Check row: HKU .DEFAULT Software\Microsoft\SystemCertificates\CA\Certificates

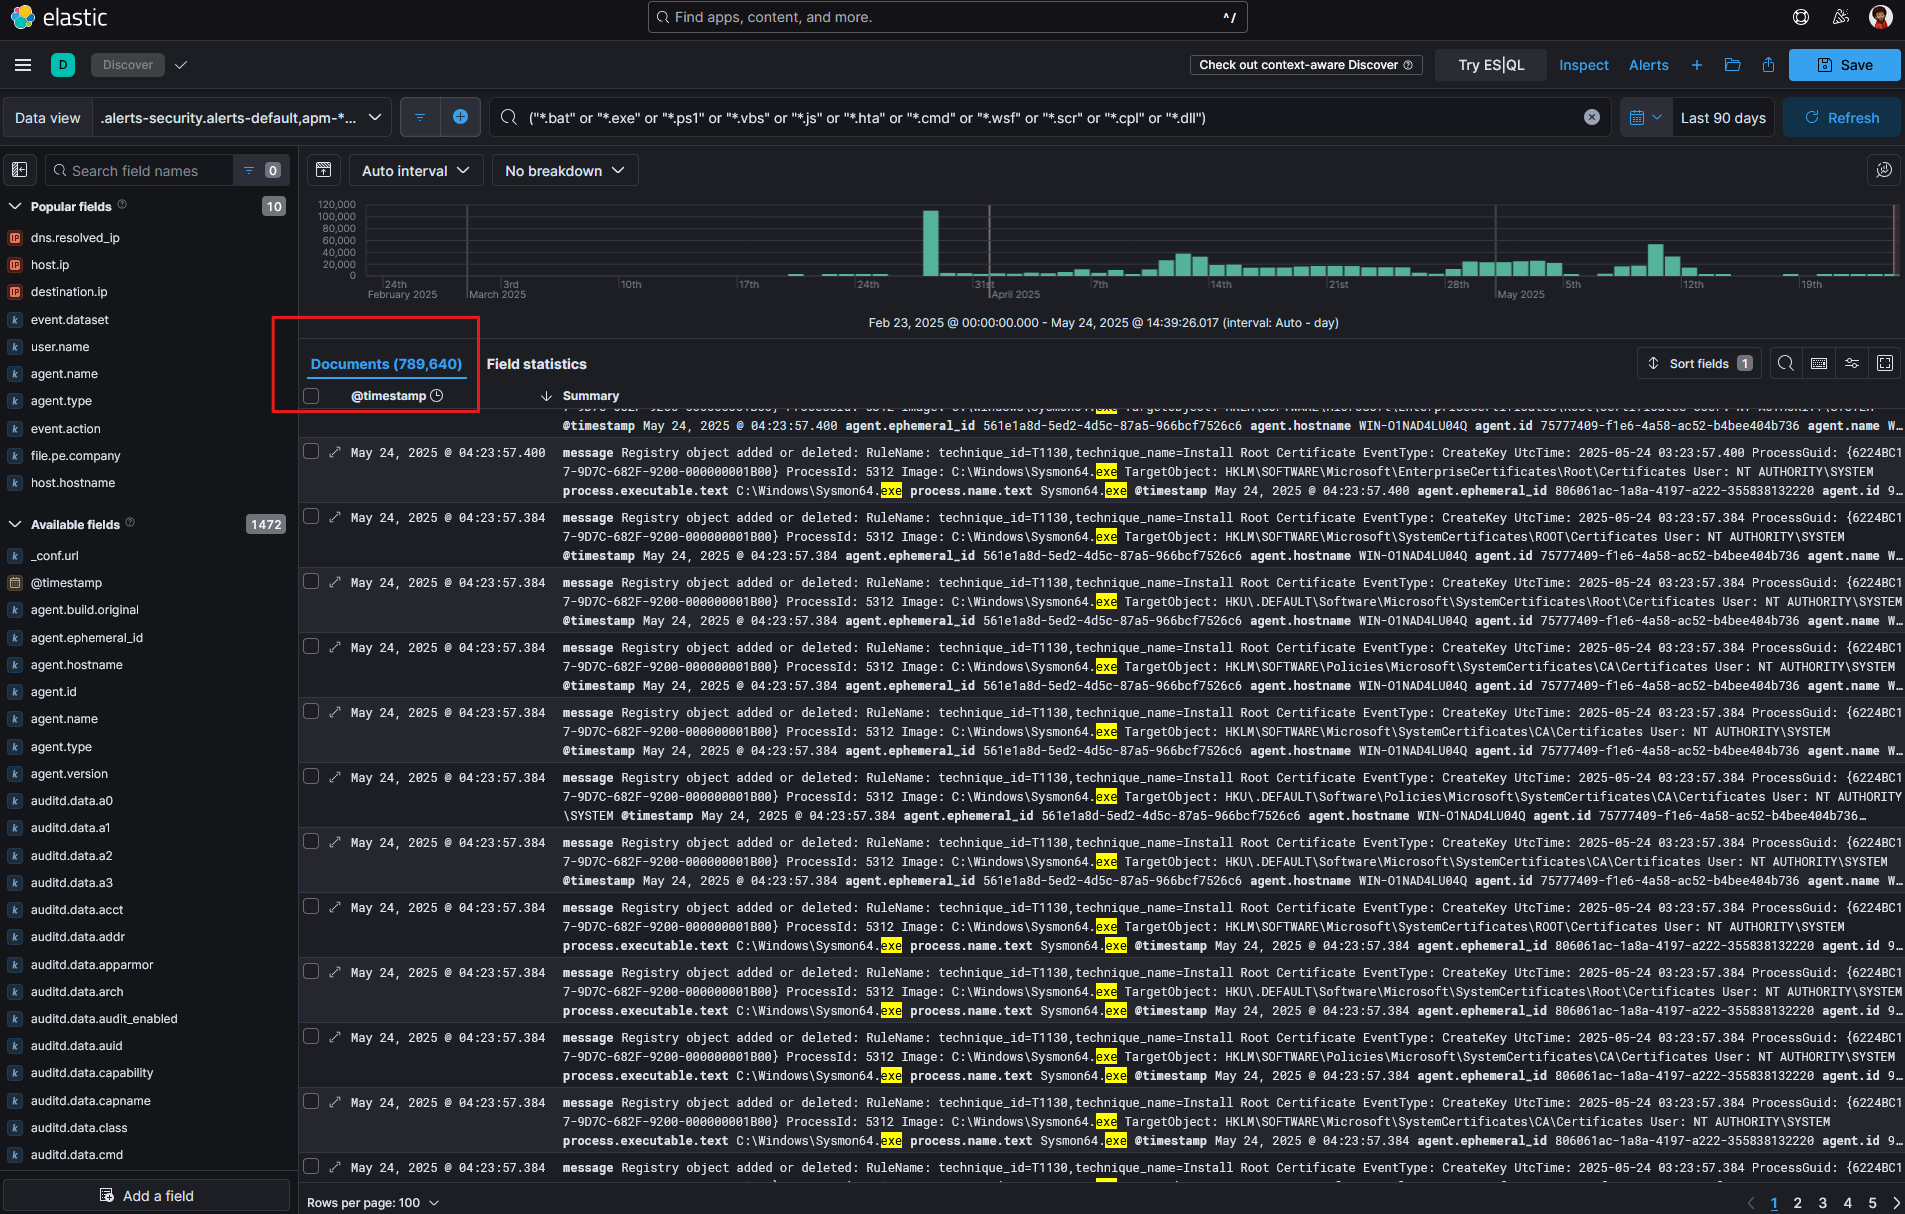click(311, 842)
